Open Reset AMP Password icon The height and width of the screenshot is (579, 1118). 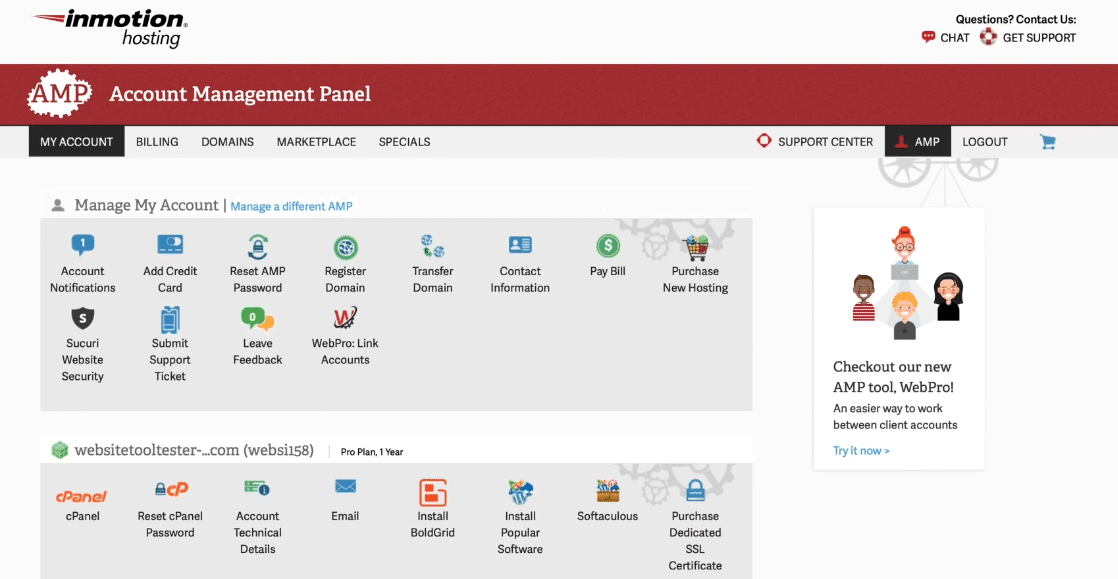(257, 247)
